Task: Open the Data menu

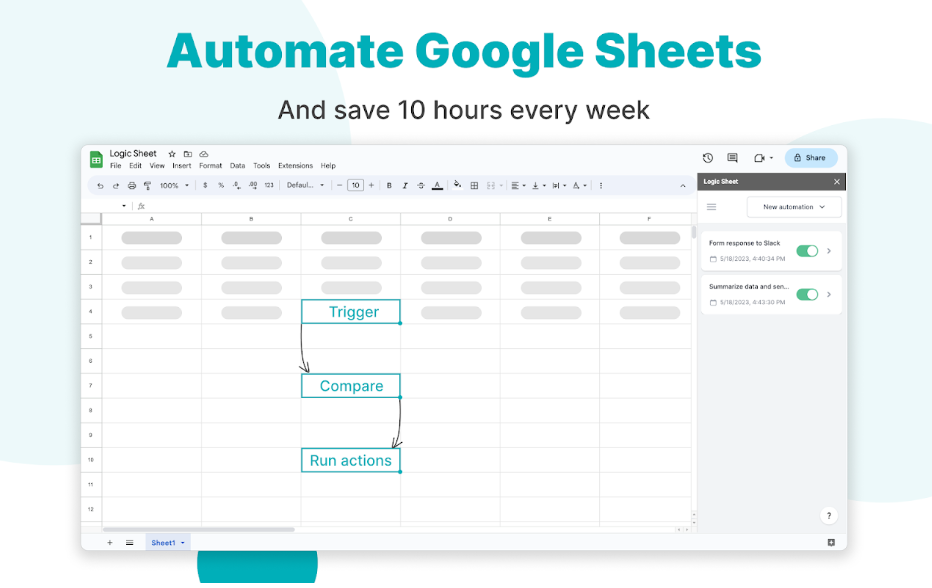Action: pyautogui.click(x=238, y=166)
